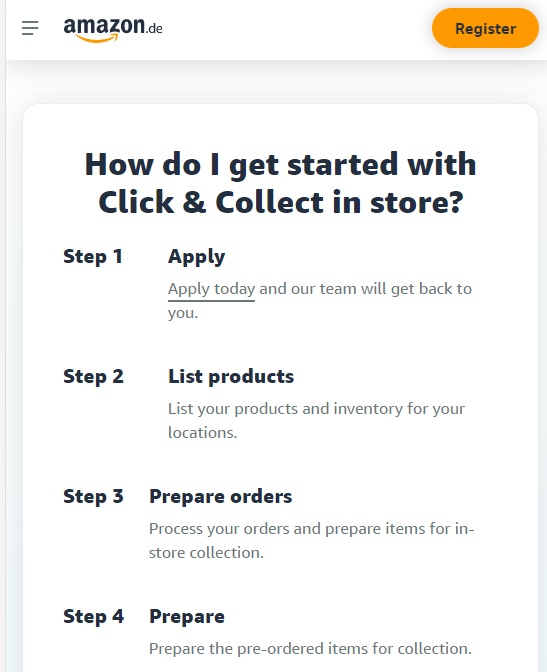The height and width of the screenshot is (672, 547).
Task: Click the 'Click & Collect in store?' heading line
Action: (x=280, y=202)
